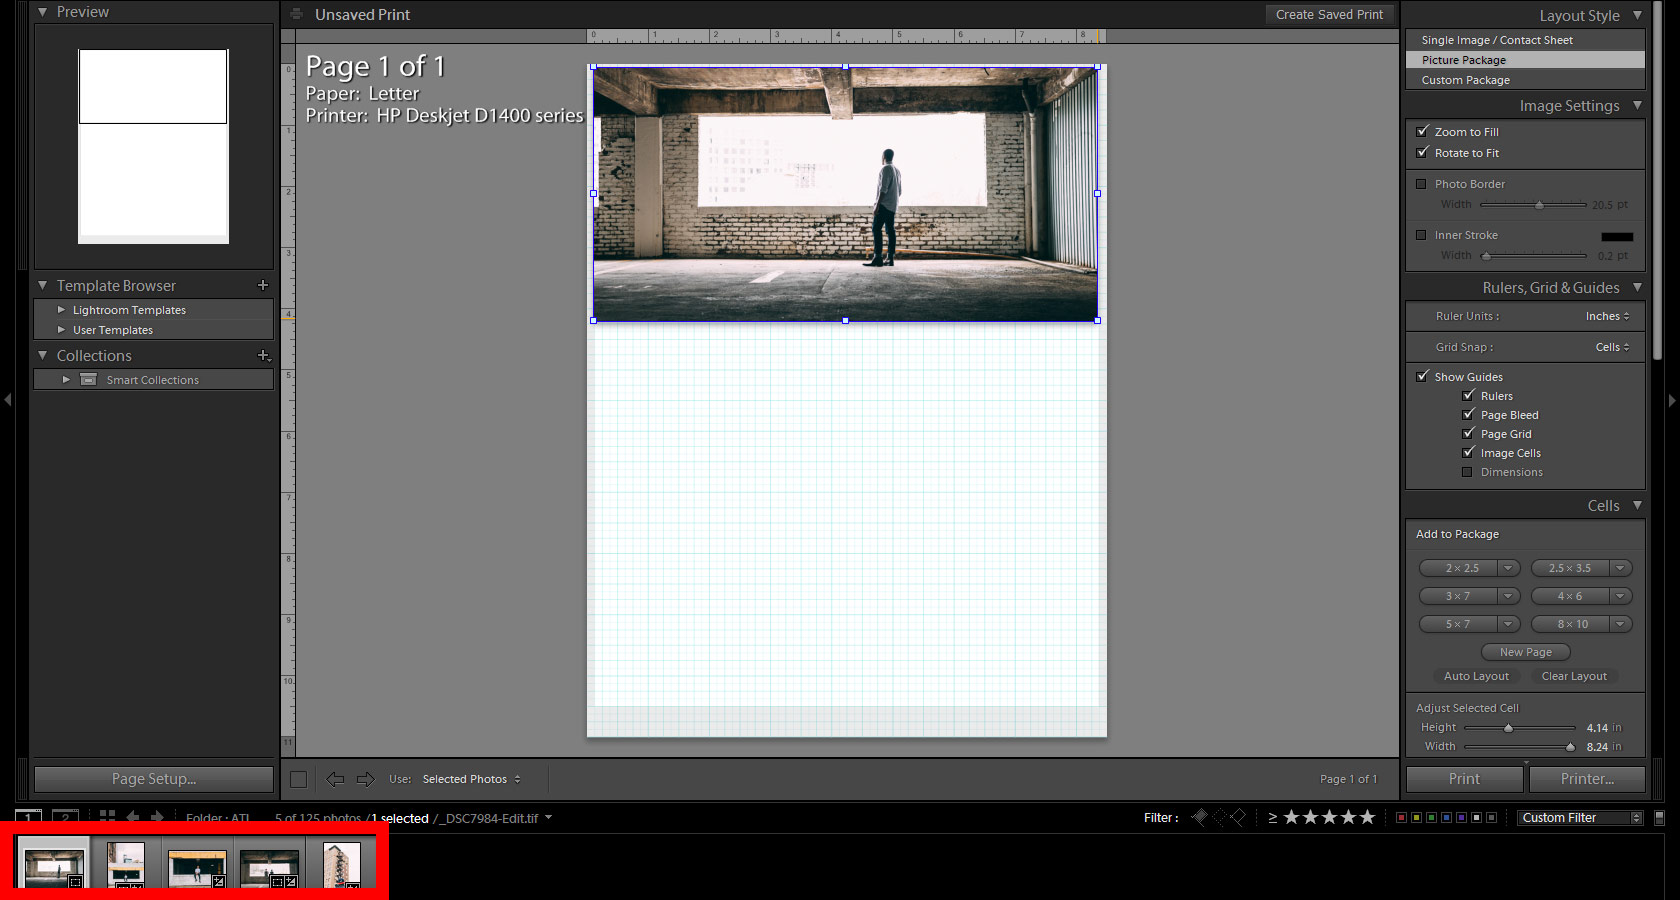Select the building photo thumbnail in the filmstrip
This screenshot has width=1680, height=900.
coord(341,864)
